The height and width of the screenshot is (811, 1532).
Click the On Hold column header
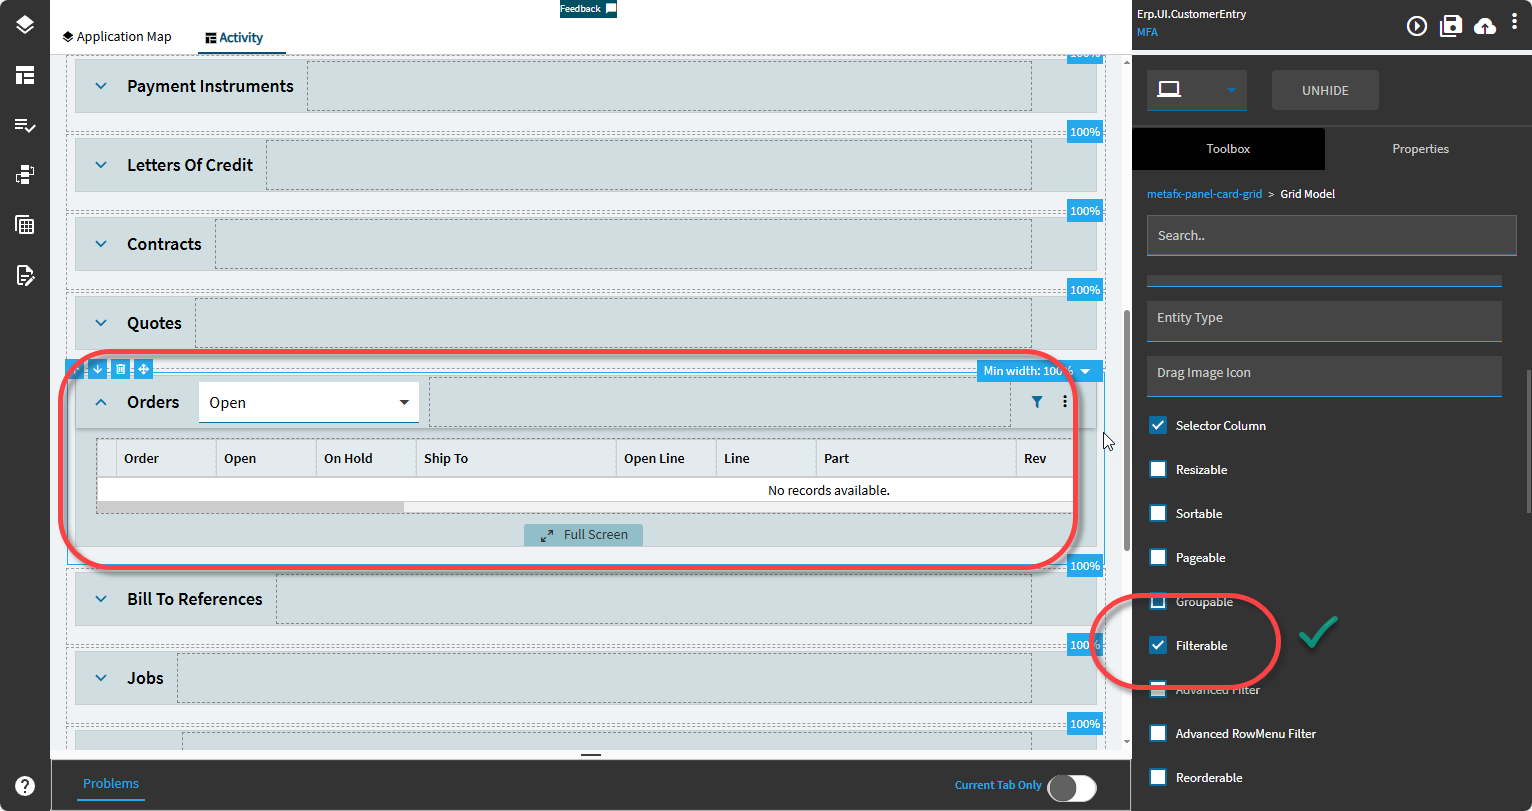pyautogui.click(x=366, y=459)
